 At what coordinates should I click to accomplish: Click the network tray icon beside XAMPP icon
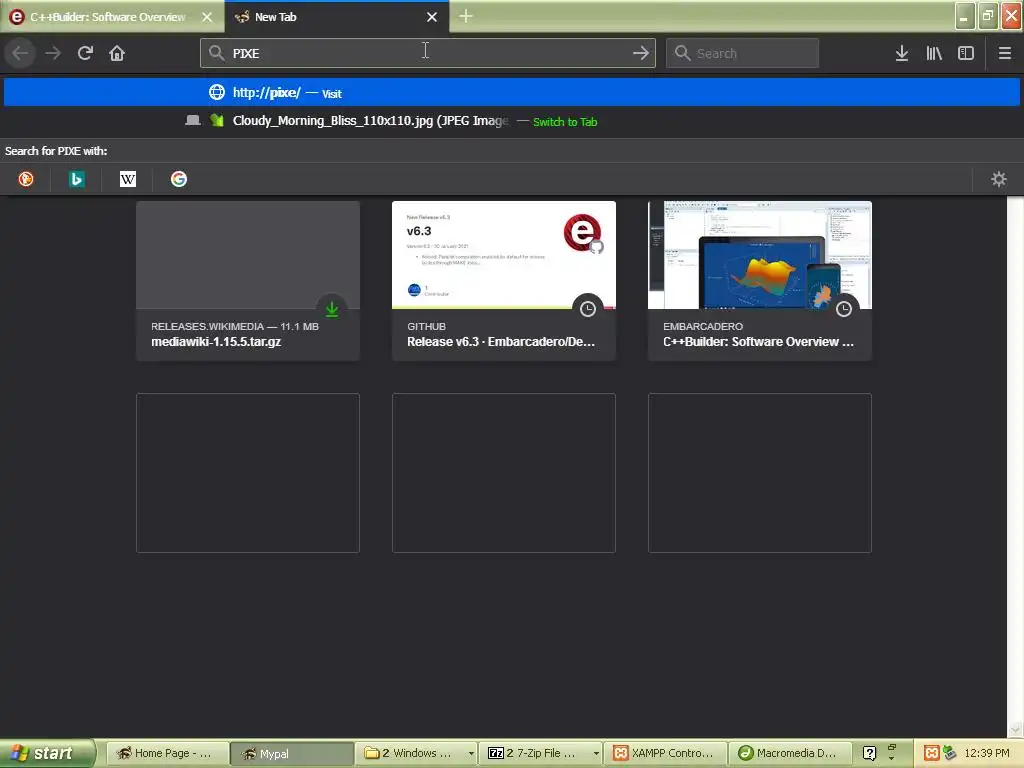pyautogui.click(x=949, y=753)
